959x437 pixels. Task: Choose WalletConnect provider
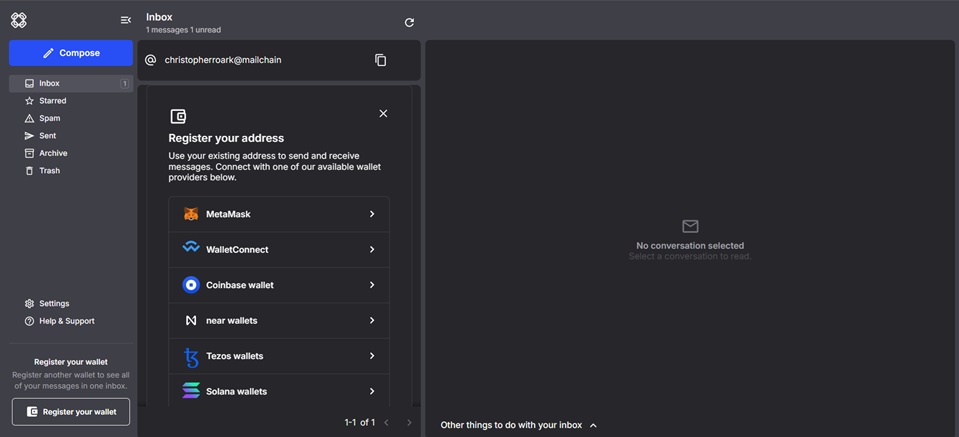(x=278, y=249)
